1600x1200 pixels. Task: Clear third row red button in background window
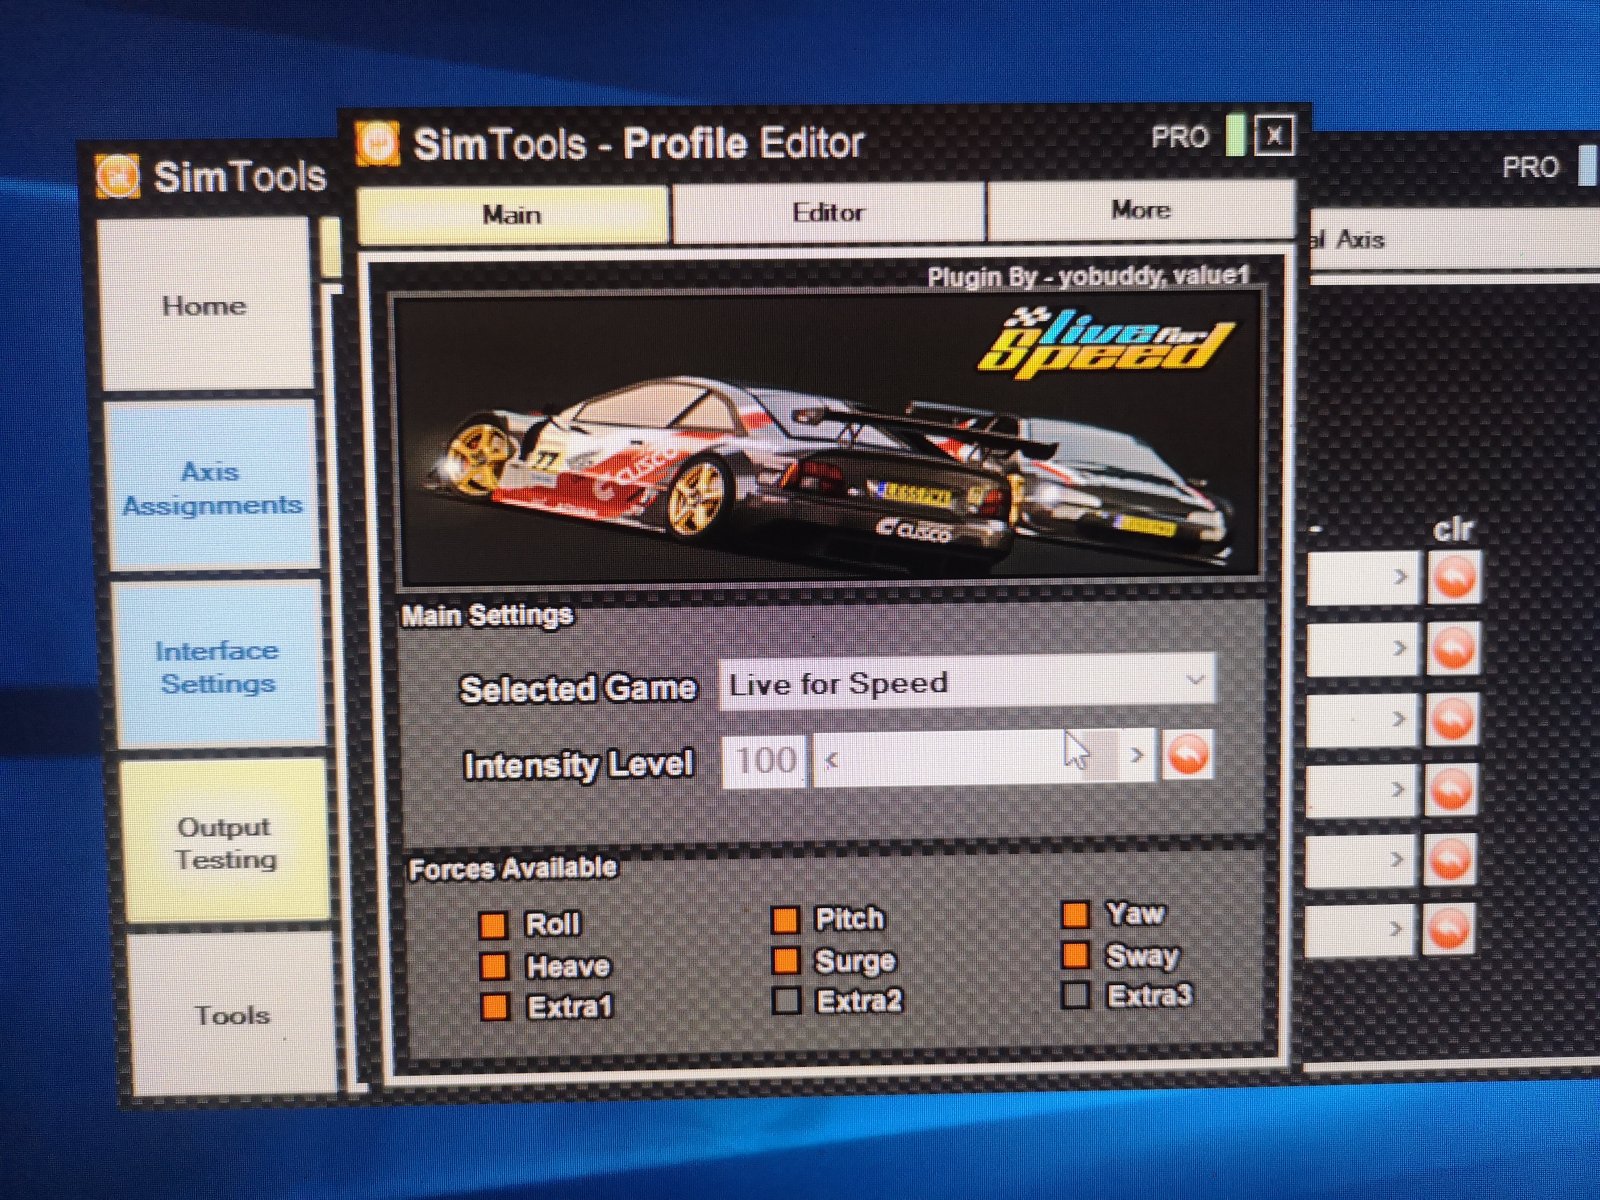(x=1452, y=720)
